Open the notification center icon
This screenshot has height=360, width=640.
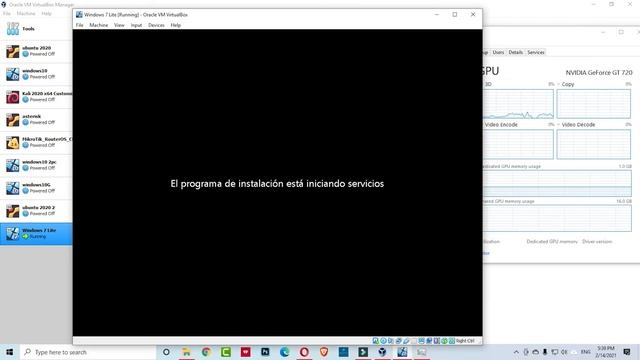pyautogui.click(x=627, y=352)
